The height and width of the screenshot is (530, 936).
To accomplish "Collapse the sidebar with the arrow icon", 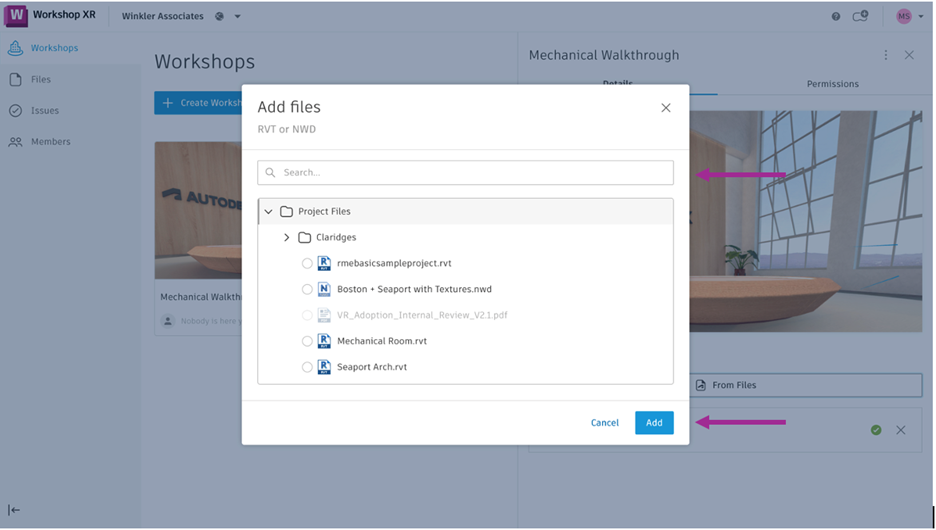I will pos(14,510).
